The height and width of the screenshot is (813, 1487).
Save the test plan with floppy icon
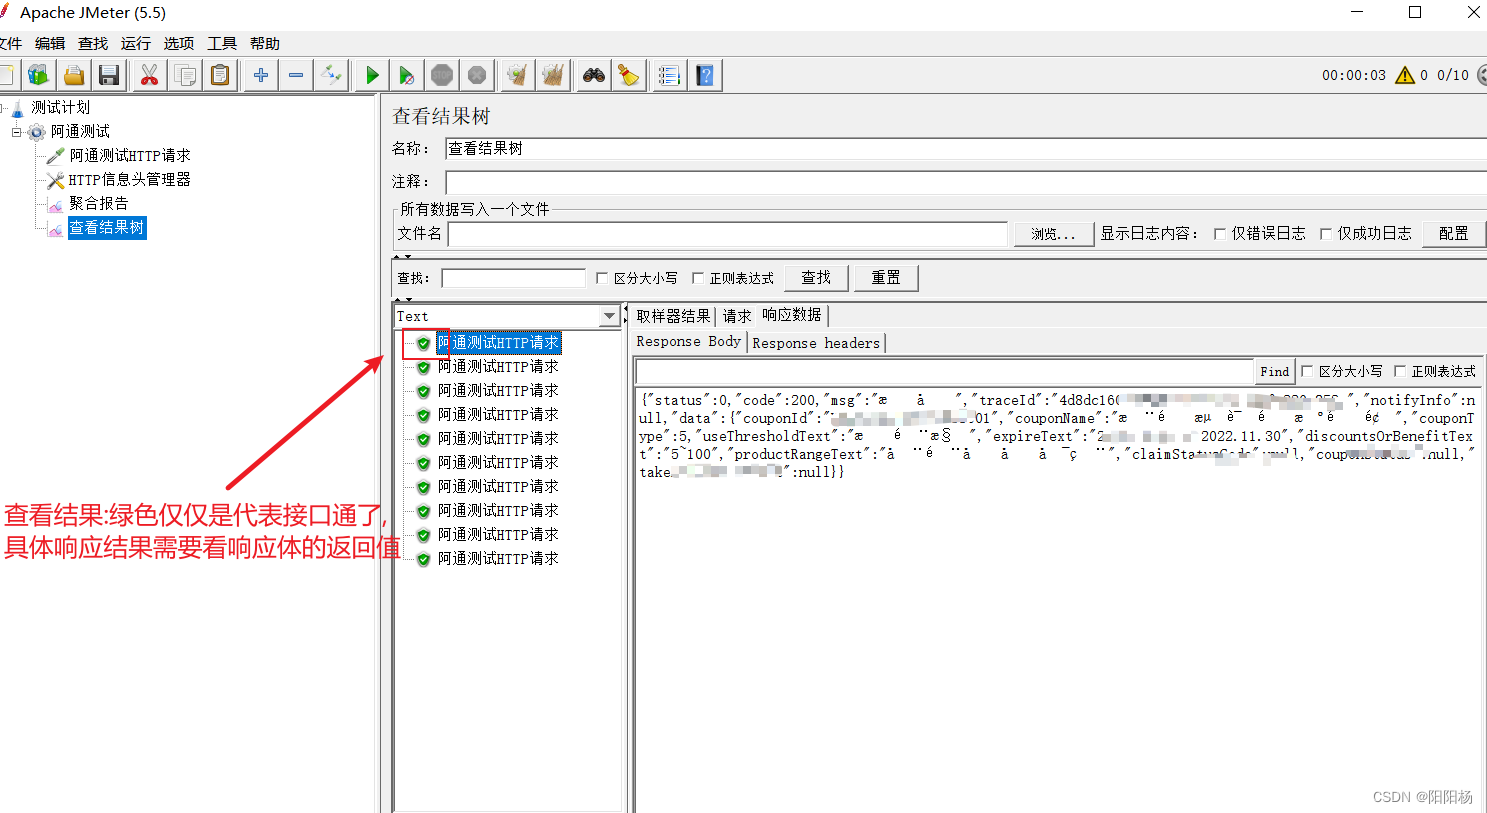(109, 75)
